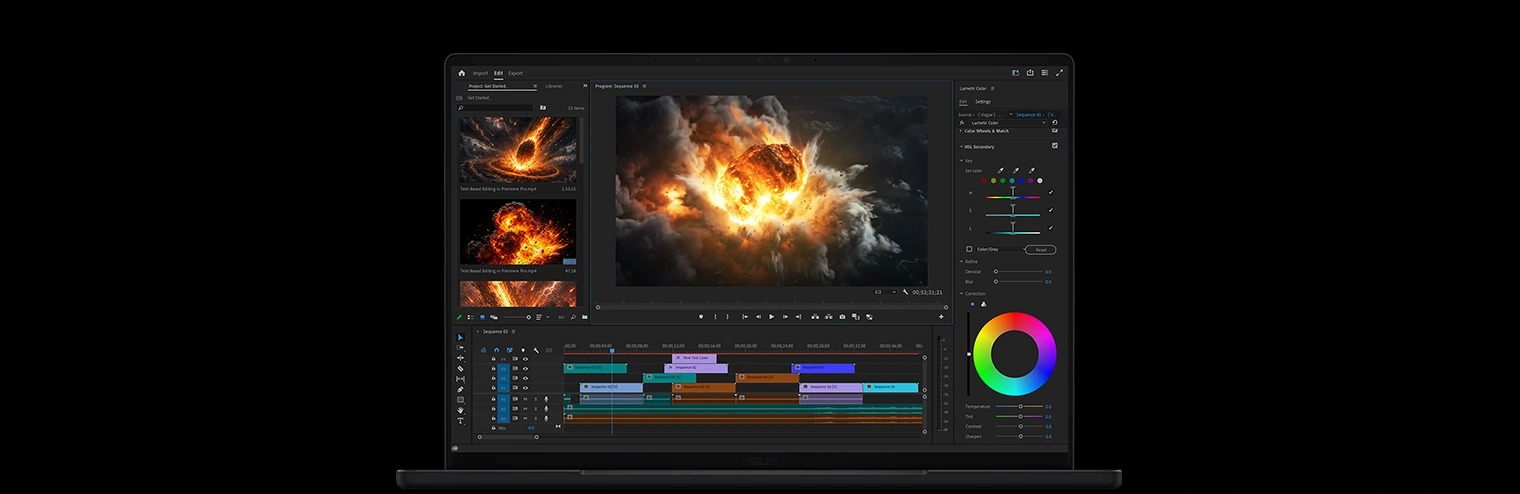Toggle Linked Selection in the timeline header
Image resolution: width=1520 pixels, height=494 pixels.
click(x=510, y=350)
